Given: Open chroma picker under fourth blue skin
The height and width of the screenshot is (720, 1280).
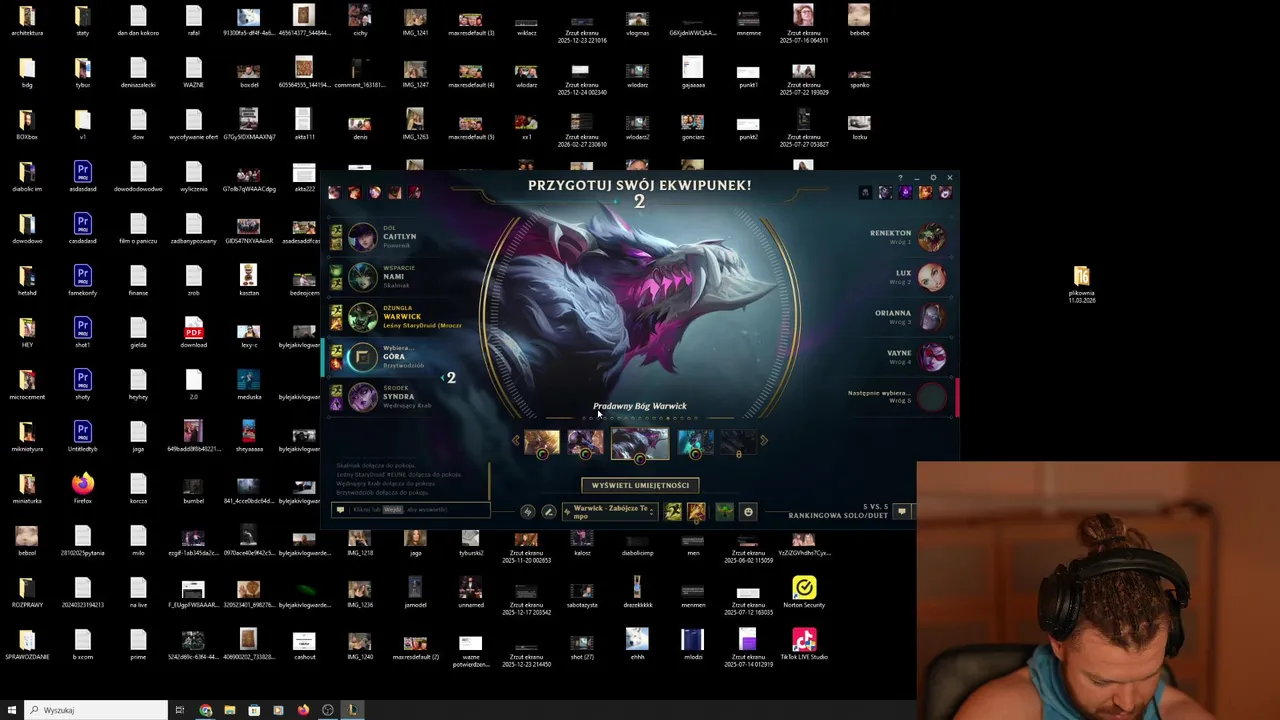Looking at the screenshot, I should [x=695, y=455].
